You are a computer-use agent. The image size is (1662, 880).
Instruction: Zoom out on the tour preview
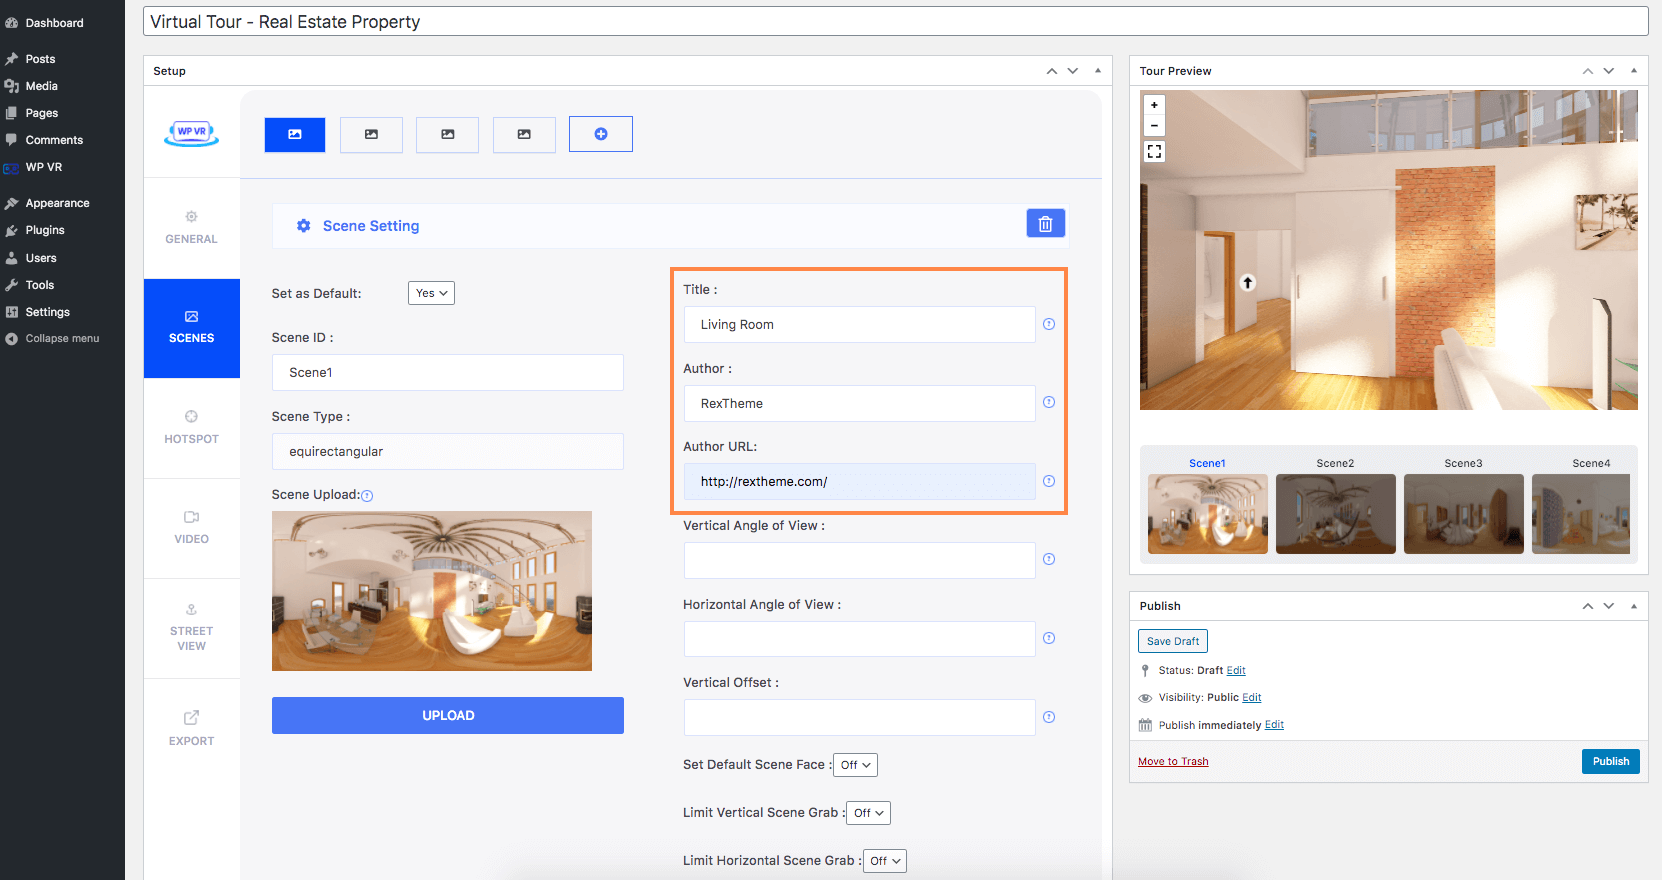point(1154,126)
